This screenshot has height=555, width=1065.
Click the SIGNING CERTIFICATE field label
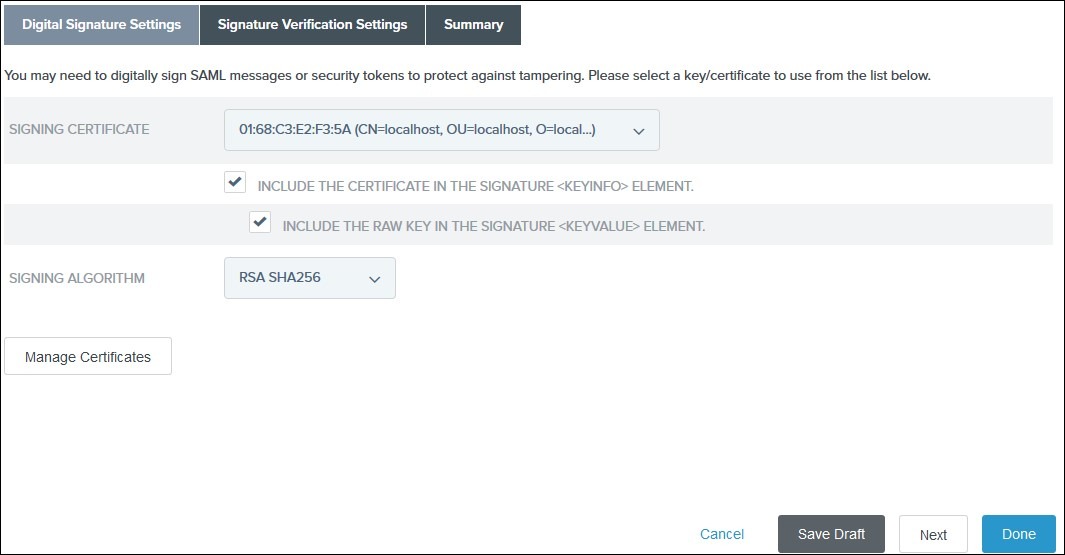click(79, 130)
